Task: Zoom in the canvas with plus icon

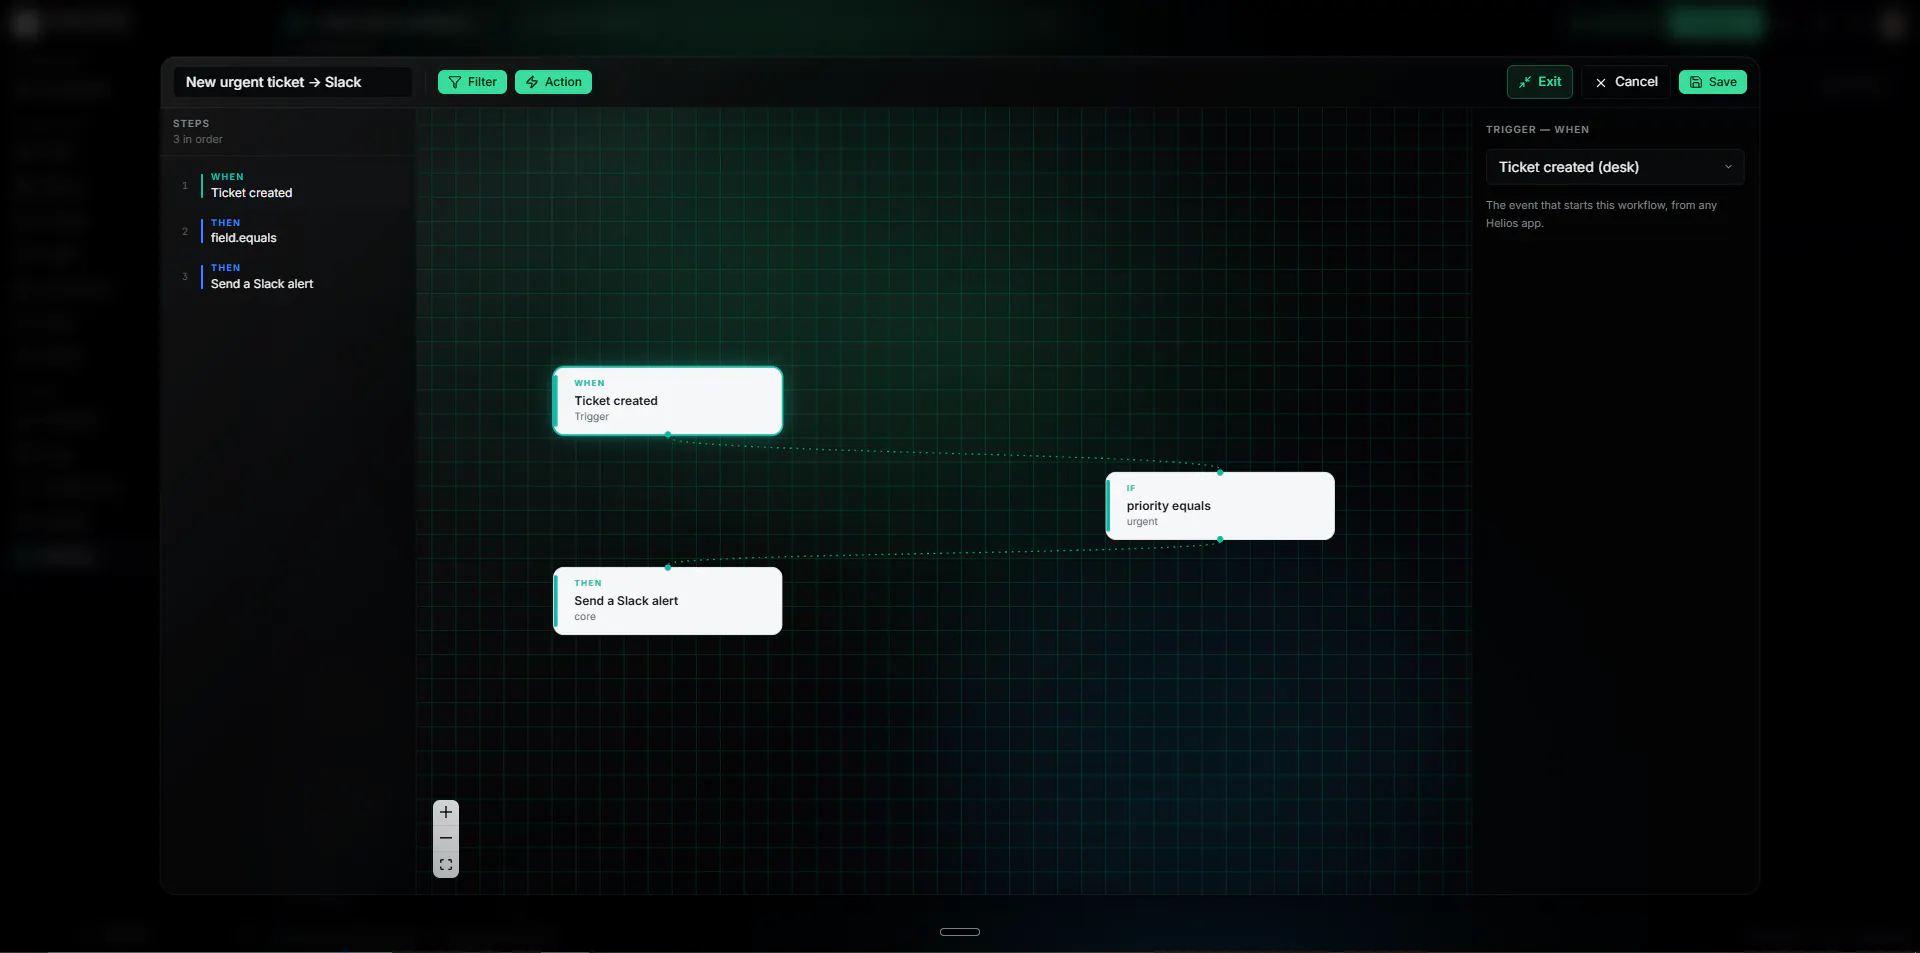Action: 446,812
